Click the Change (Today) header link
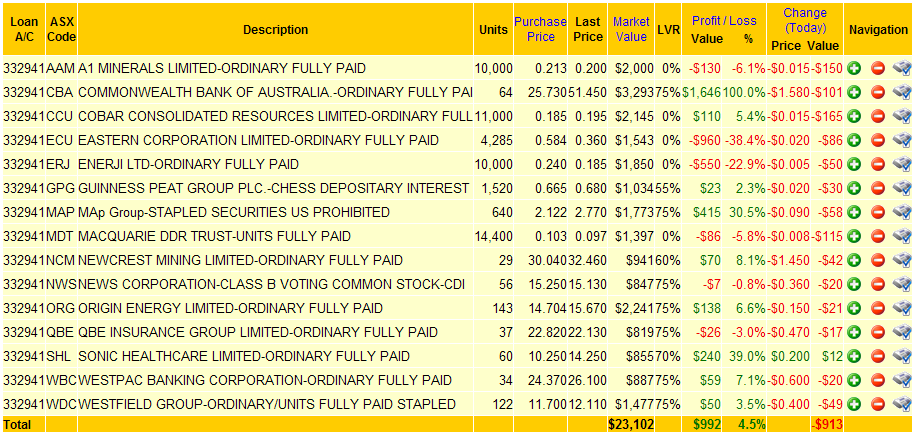This screenshot has height=436, width=916. (x=805, y=20)
